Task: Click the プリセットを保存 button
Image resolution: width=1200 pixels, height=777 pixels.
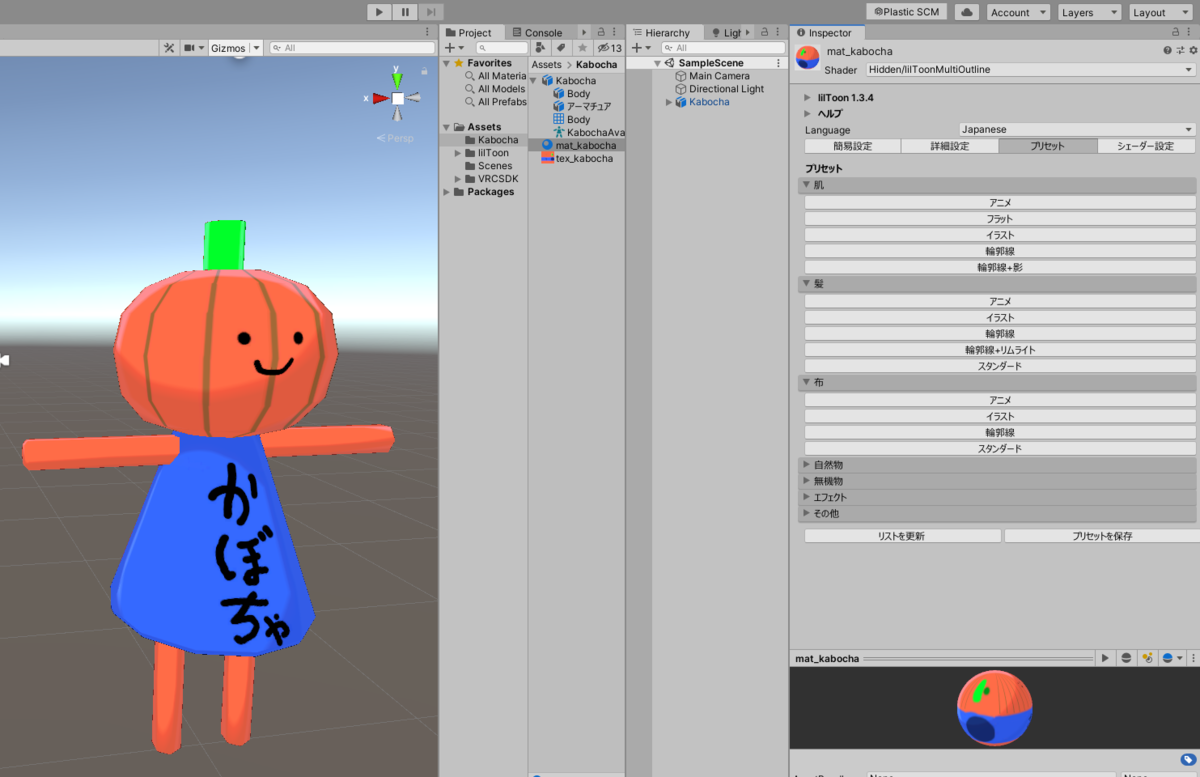Action: tap(1100, 536)
